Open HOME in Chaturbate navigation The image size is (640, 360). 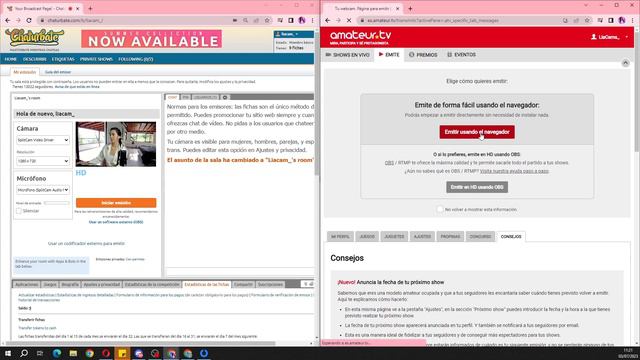[x=11, y=59]
